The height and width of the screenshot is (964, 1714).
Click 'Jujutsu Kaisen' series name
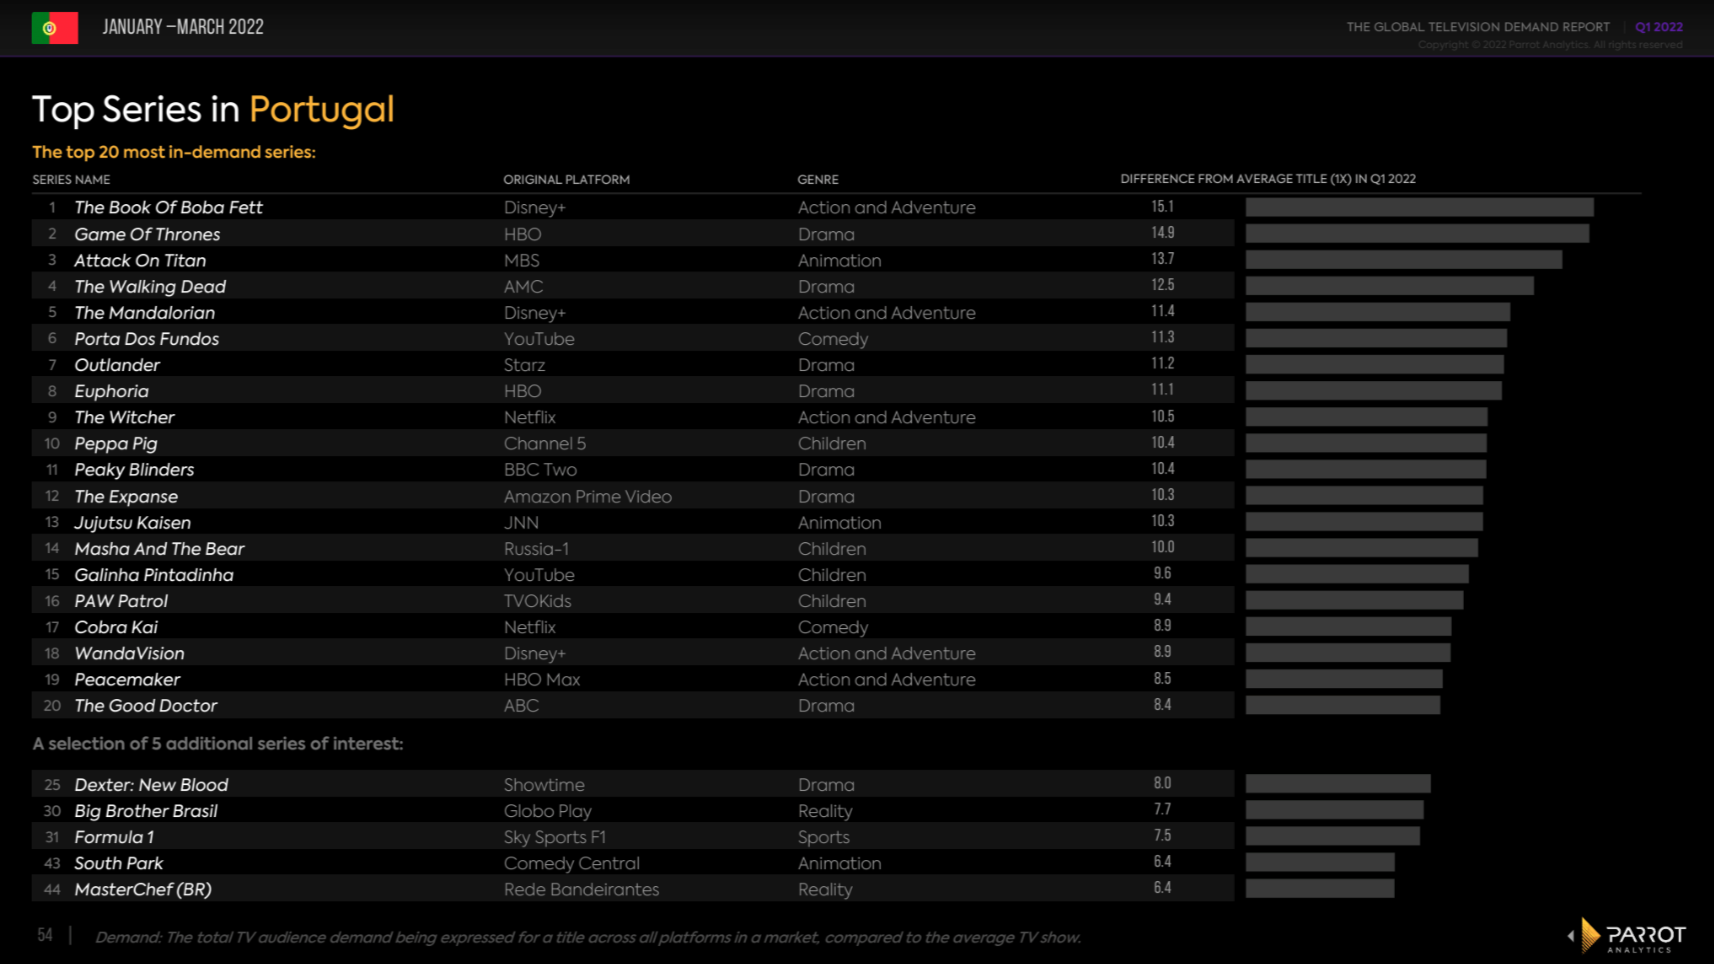tap(132, 522)
